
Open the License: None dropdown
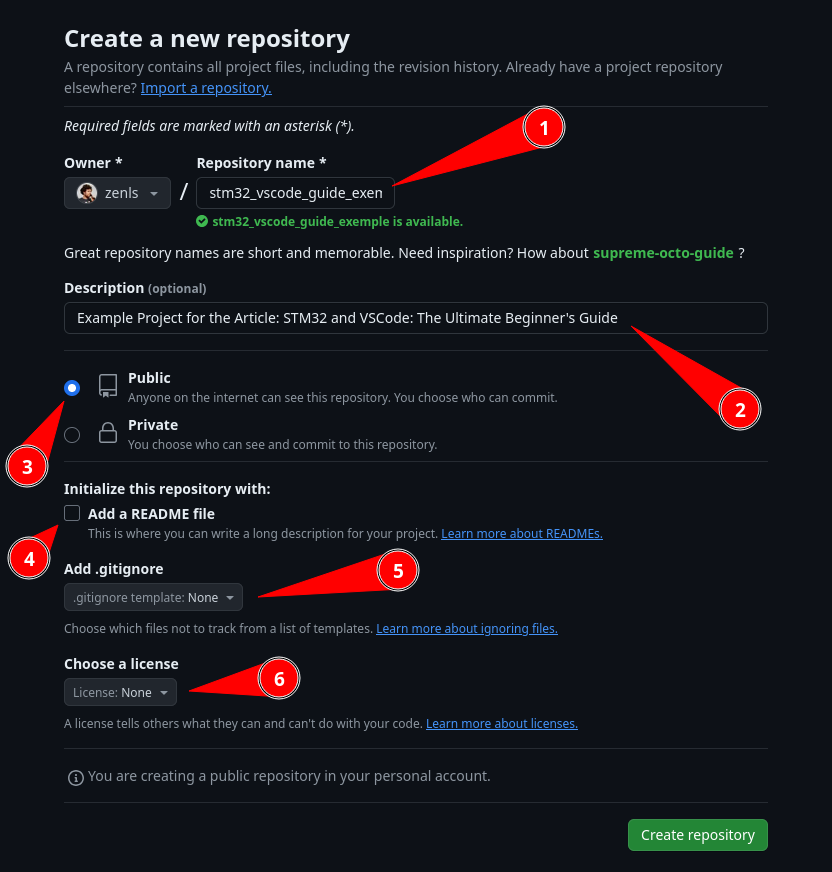coord(121,692)
